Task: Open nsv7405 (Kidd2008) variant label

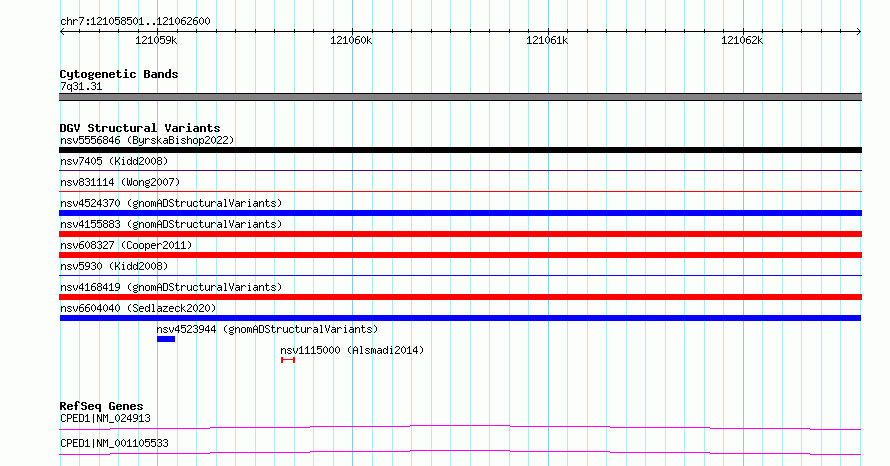Action: (x=114, y=161)
